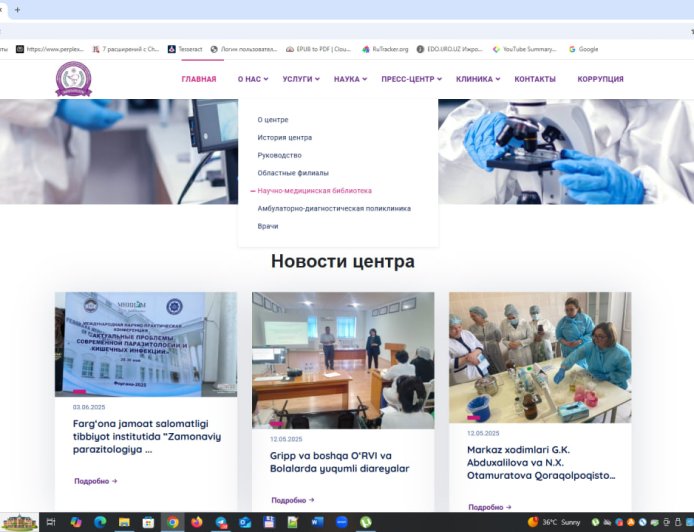
Task: Go to the ГЛАВНАЯ page
Action: pyautogui.click(x=199, y=79)
